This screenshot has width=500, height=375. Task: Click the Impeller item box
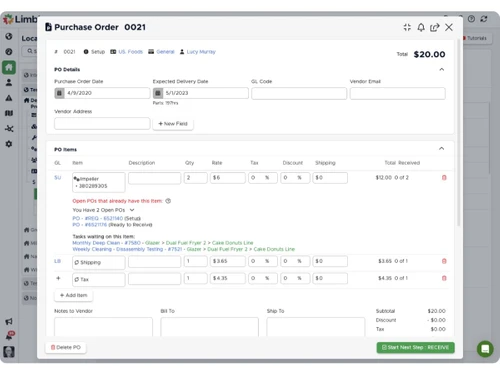click(99, 182)
